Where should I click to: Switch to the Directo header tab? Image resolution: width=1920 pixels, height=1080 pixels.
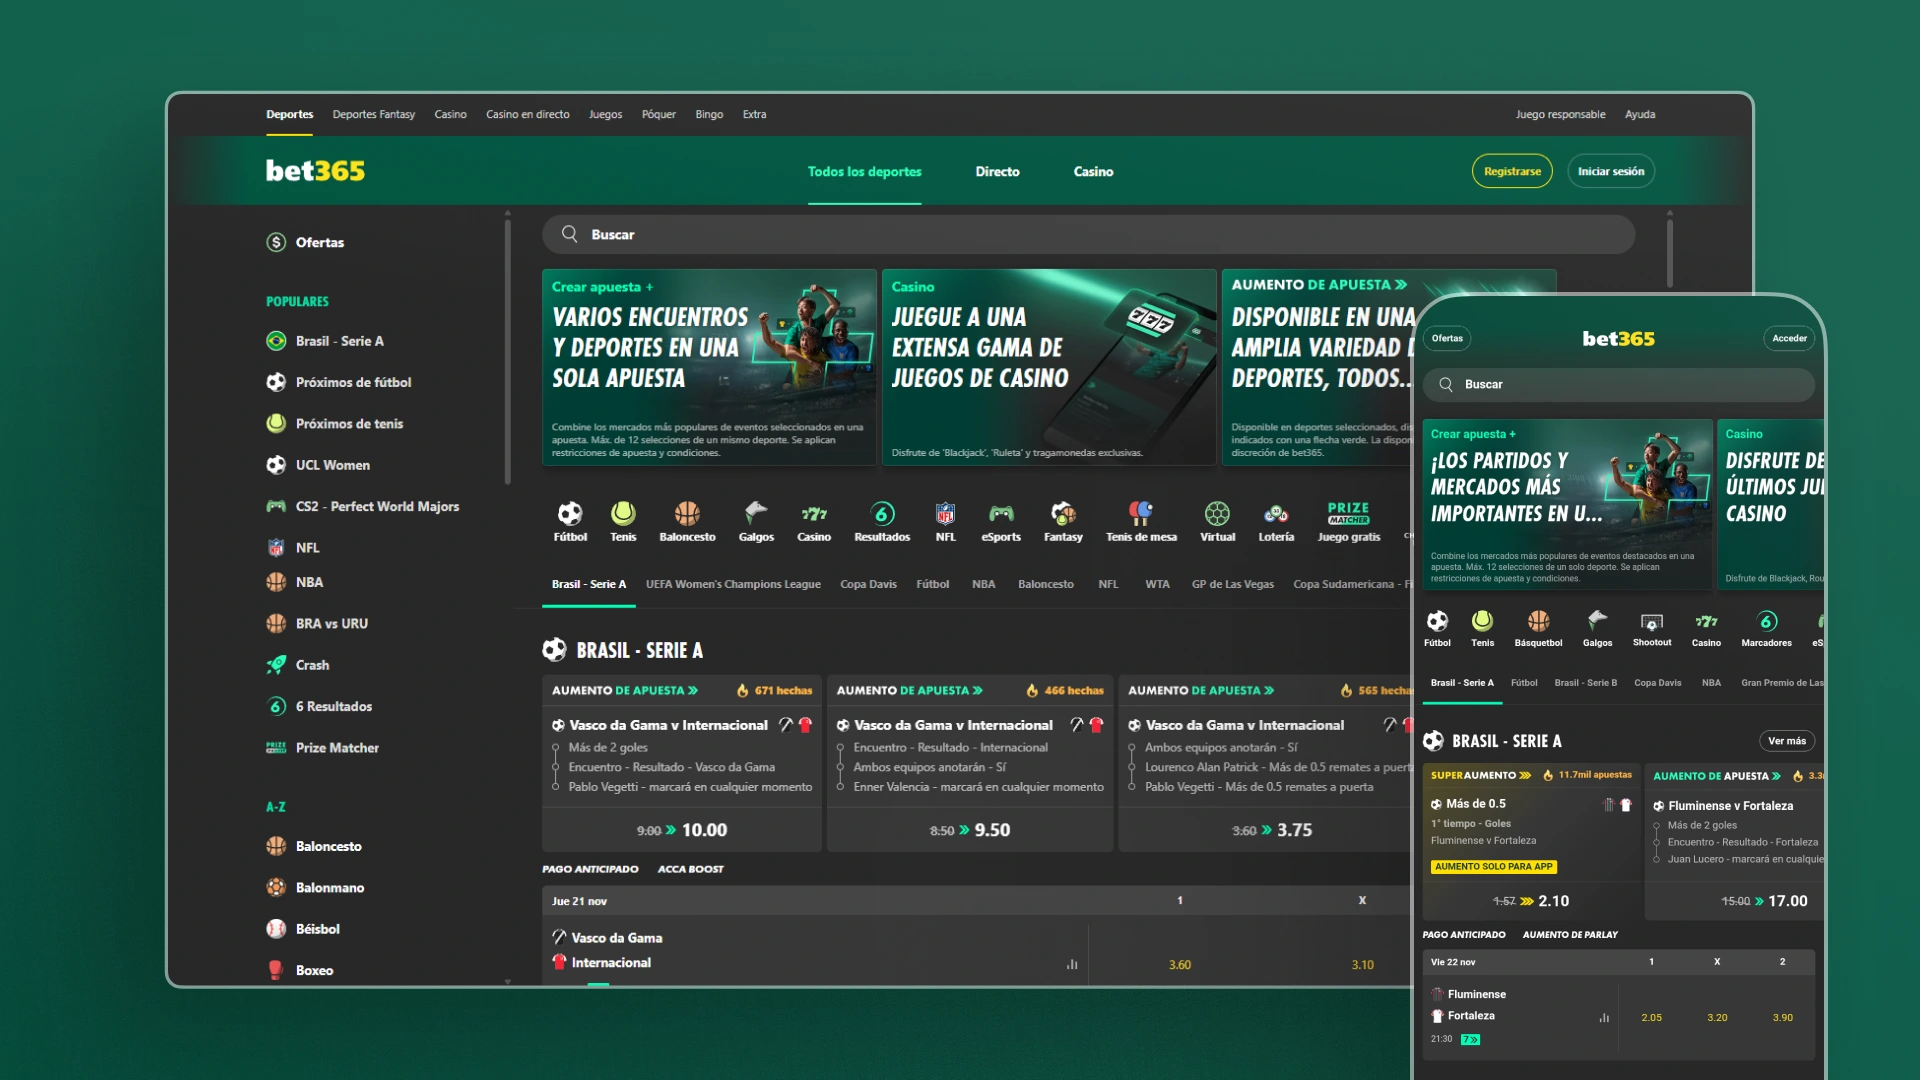[x=998, y=172]
